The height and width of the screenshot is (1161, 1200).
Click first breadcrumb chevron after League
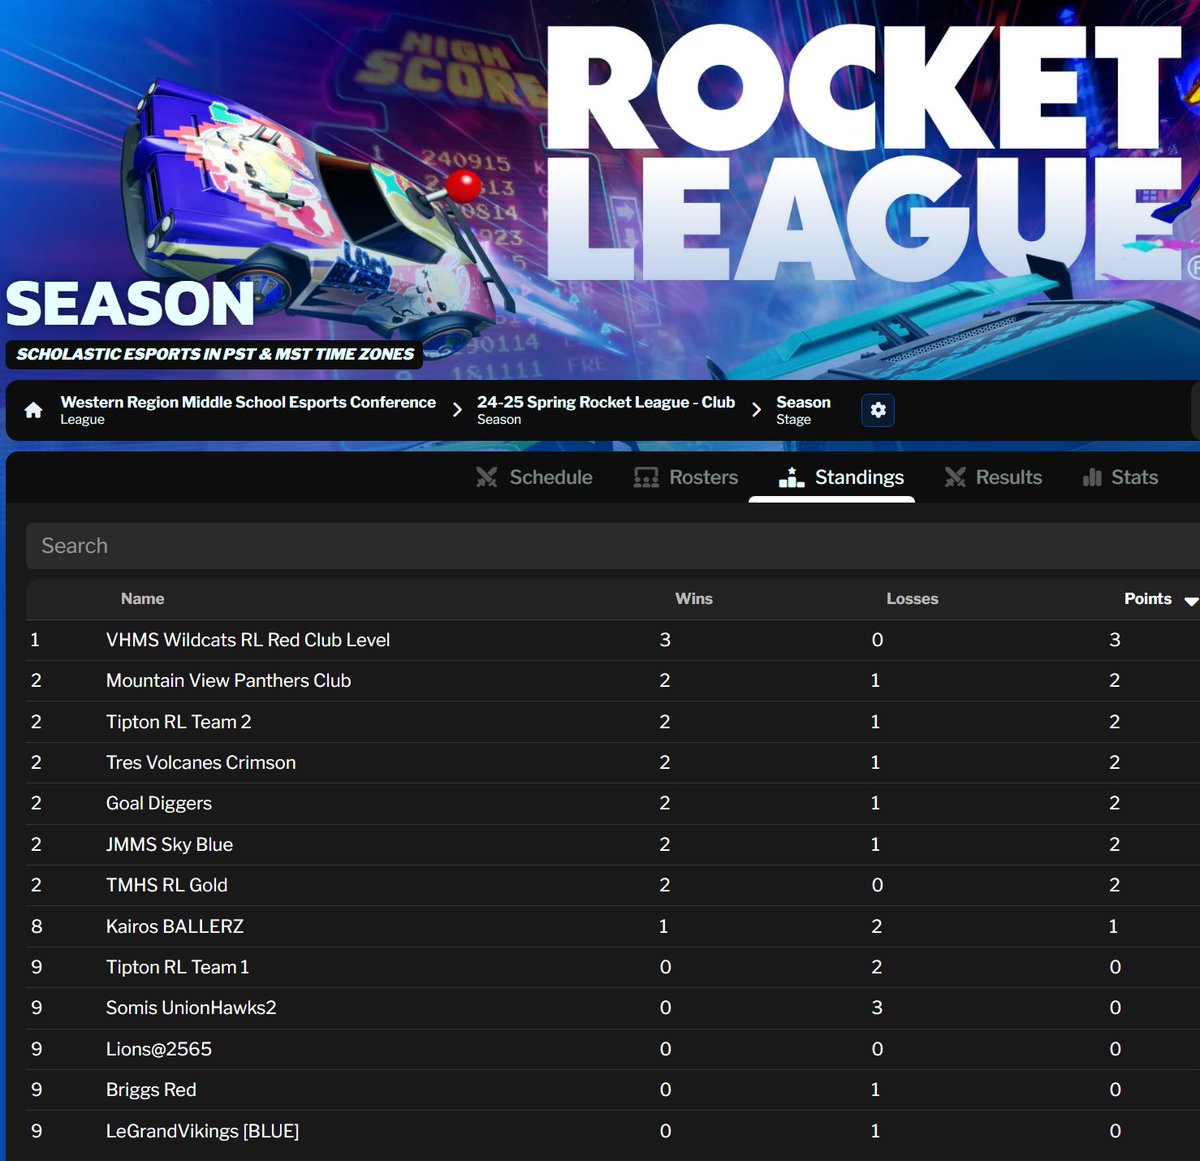pyautogui.click(x=457, y=410)
